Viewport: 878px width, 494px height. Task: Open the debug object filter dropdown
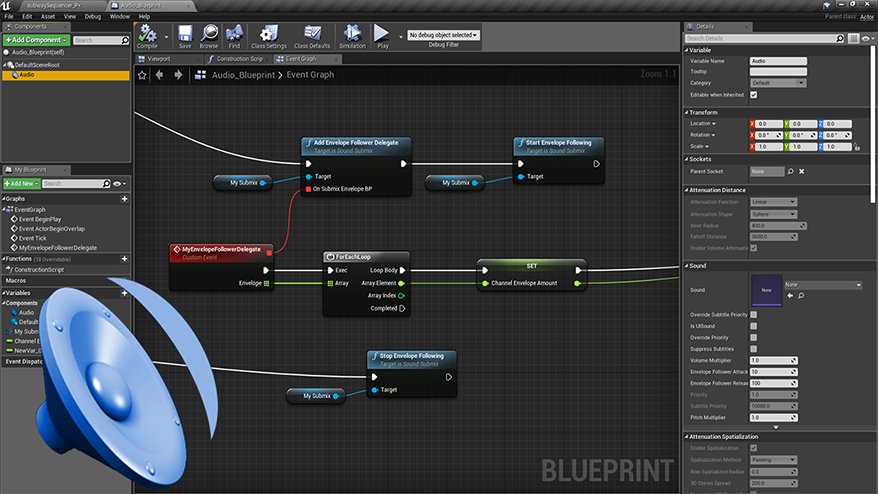pyautogui.click(x=443, y=35)
